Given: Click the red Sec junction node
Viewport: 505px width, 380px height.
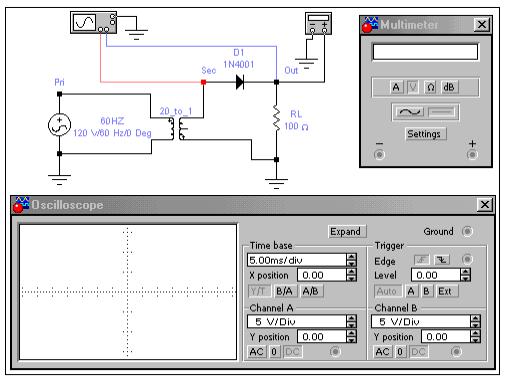Looking at the screenshot, I should tap(203, 82).
